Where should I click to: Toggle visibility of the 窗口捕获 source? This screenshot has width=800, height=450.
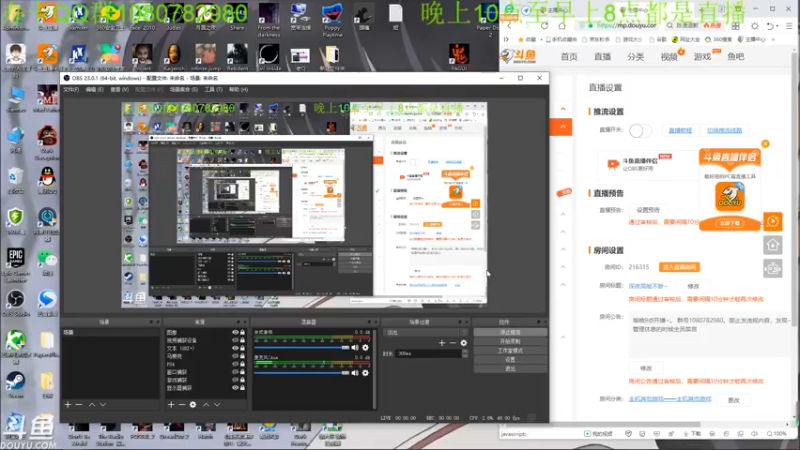pos(235,372)
